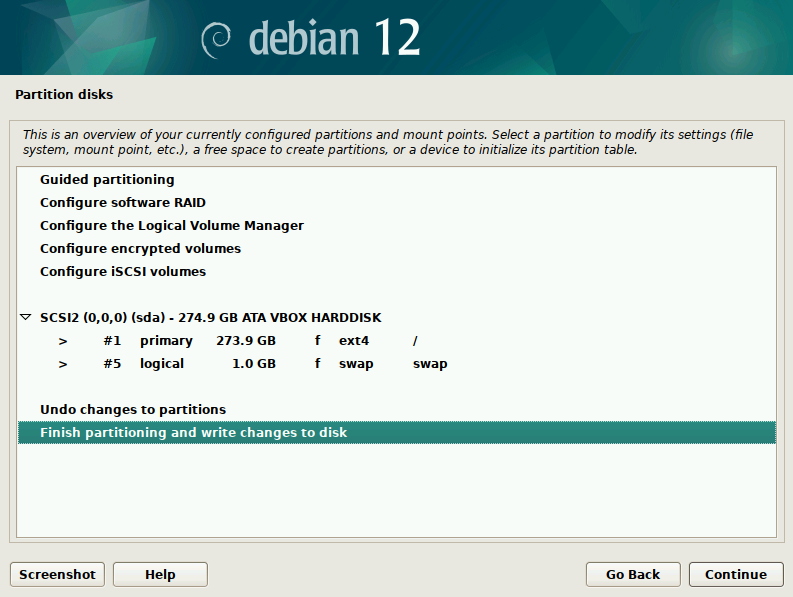Click the Debian swirl logo
The width and height of the screenshot is (793, 597).
click(x=216, y=40)
